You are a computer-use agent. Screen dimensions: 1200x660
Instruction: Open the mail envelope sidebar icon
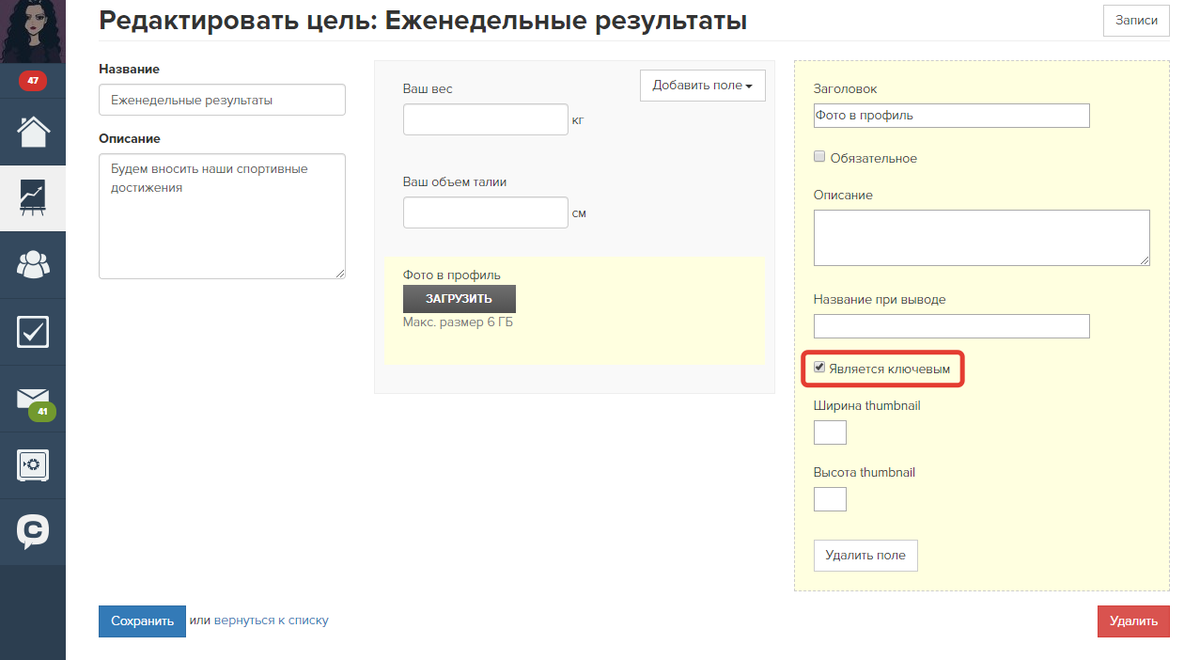33,399
